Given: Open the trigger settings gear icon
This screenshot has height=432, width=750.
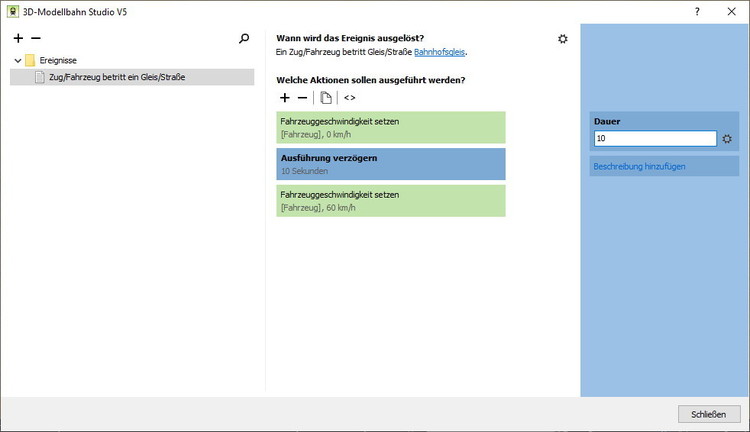Looking at the screenshot, I should tap(563, 38).
